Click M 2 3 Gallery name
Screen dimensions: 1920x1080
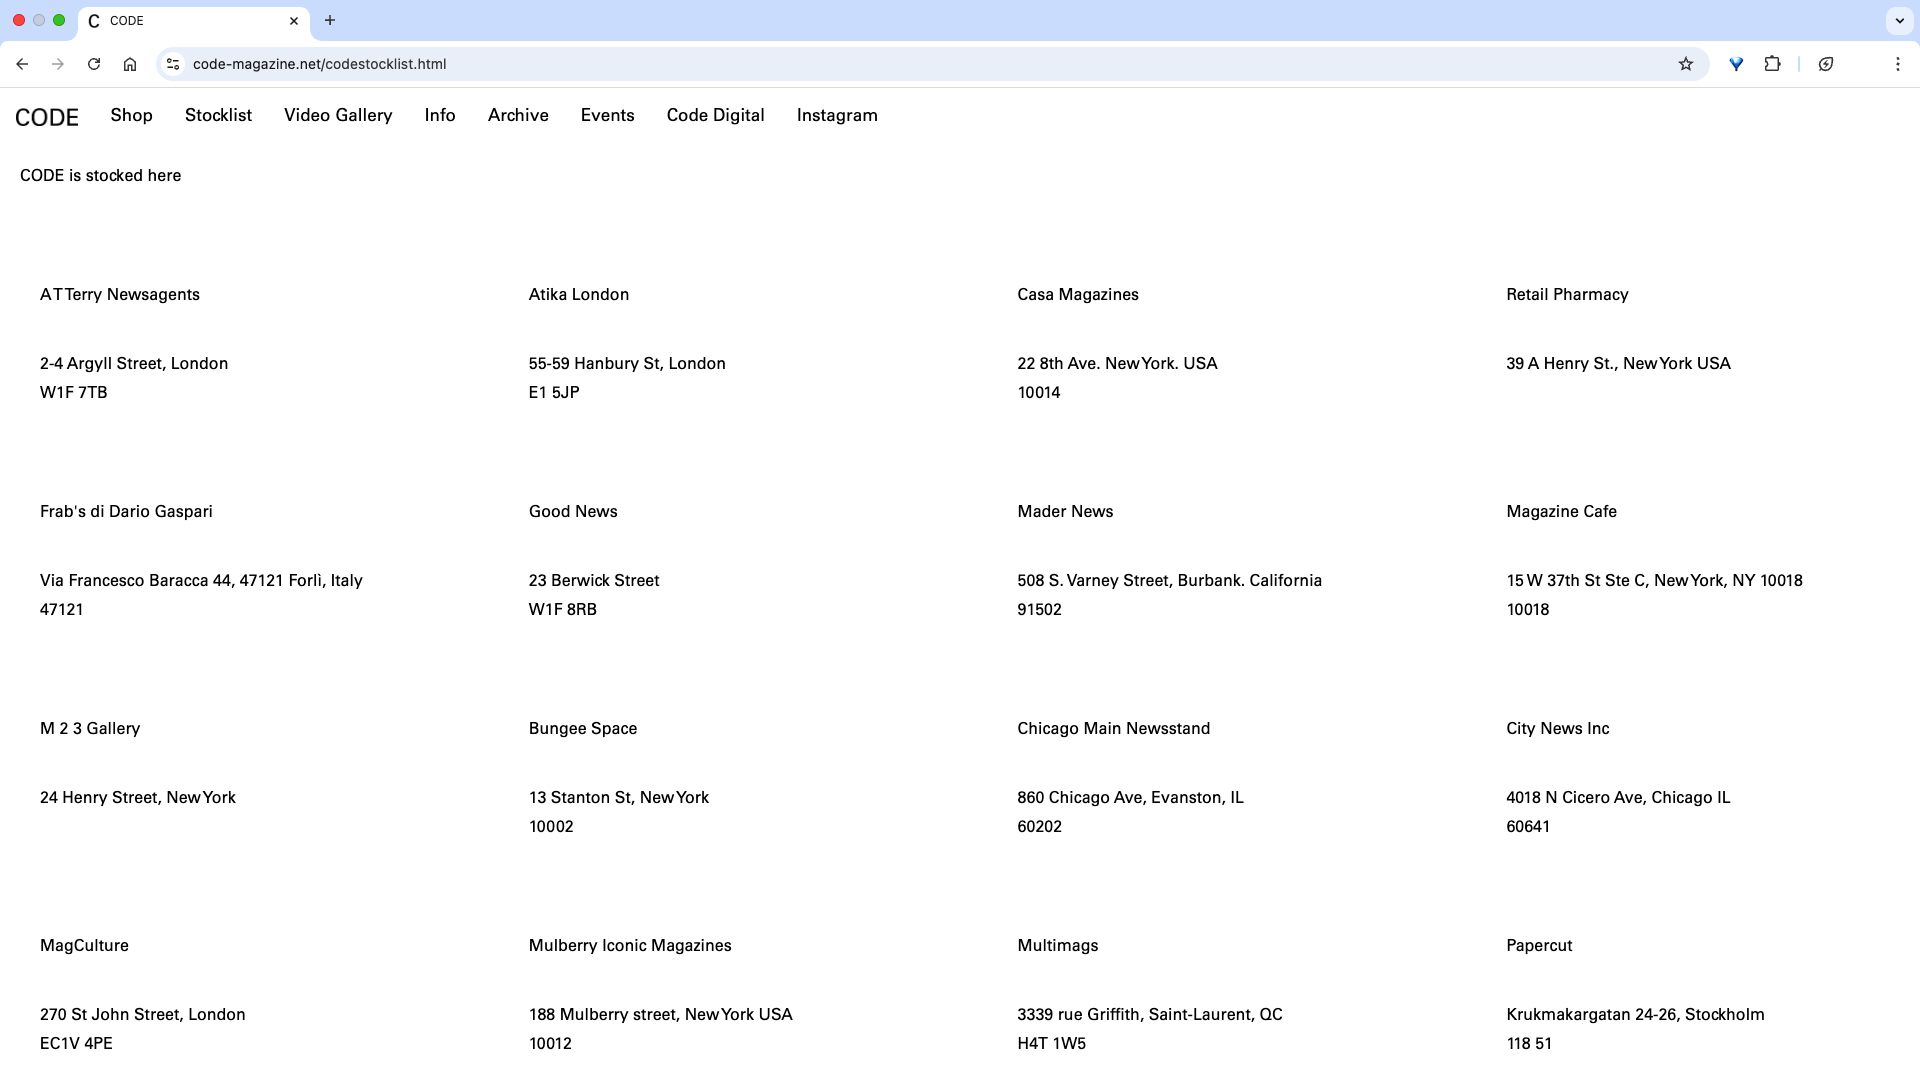coord(90,729)
